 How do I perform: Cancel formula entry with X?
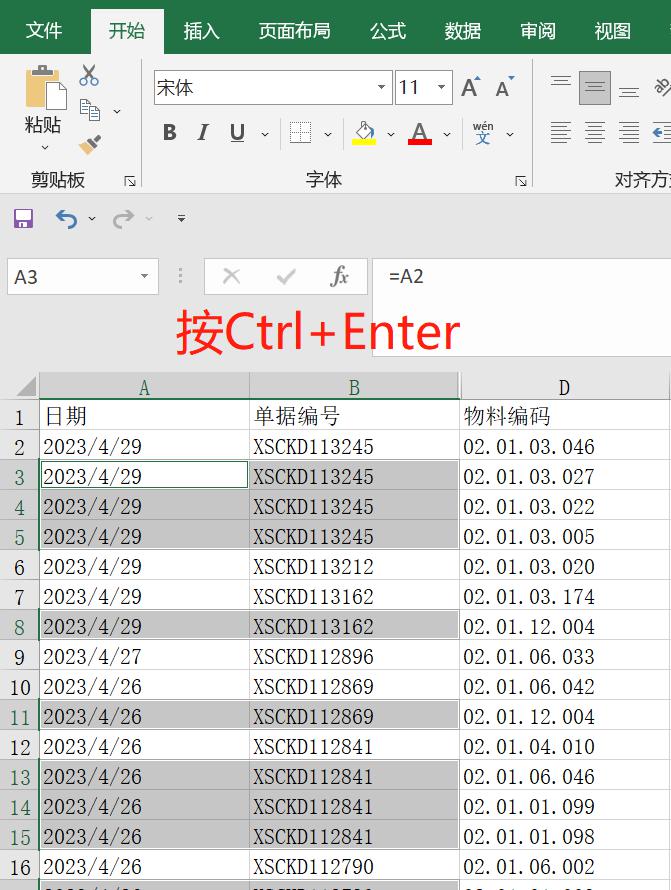(x=232, y=276)
